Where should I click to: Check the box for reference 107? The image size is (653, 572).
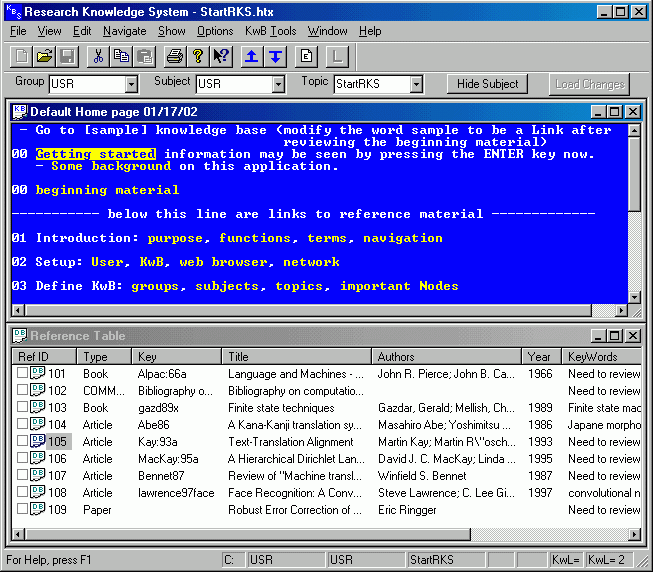(22, 475)
